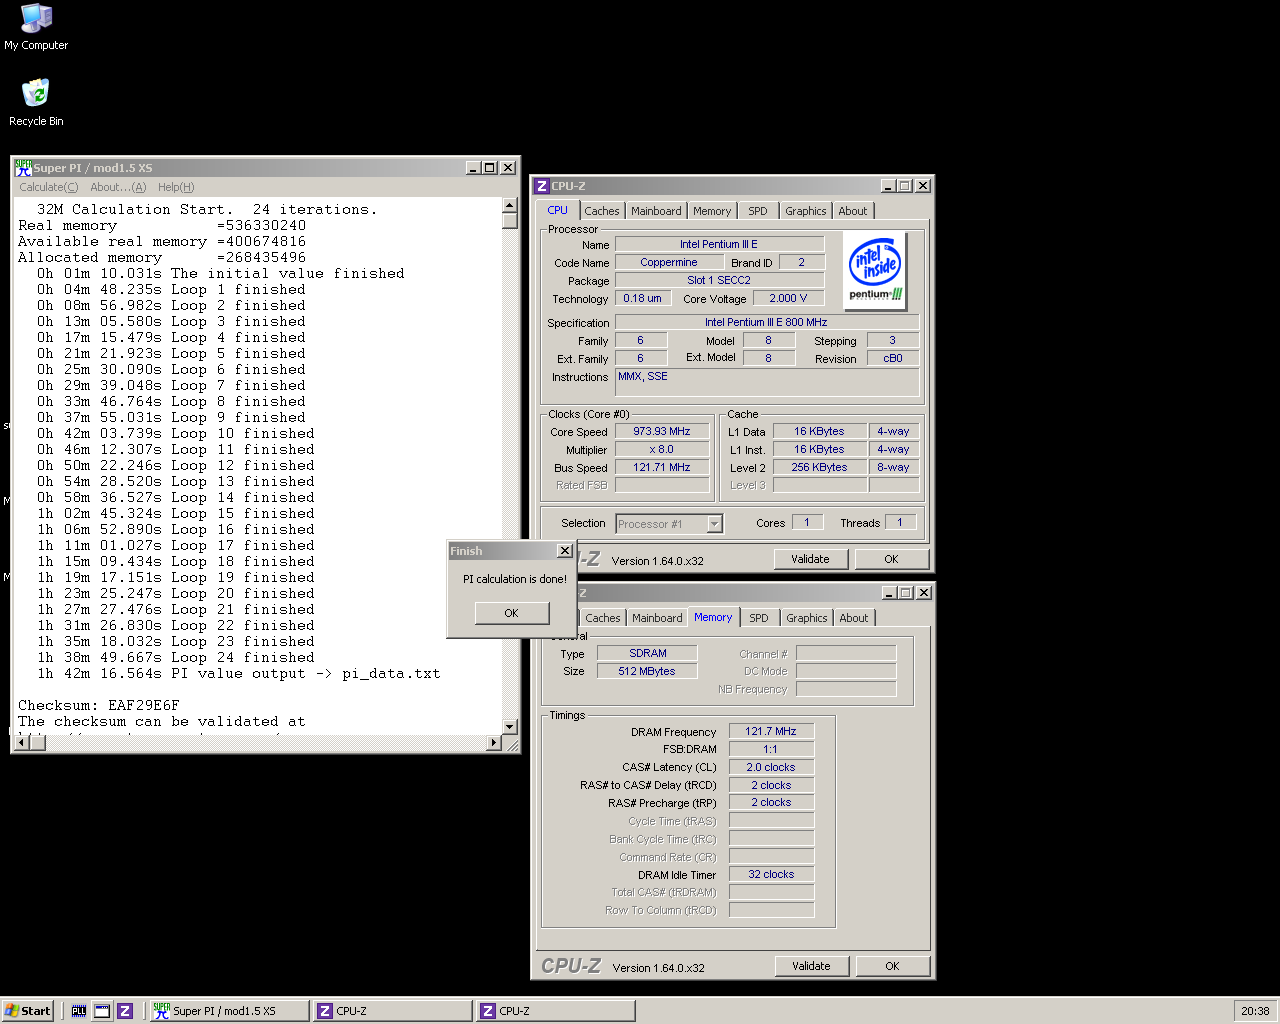Switch to SPD tab in upper CPU-Z
1280x1024 pixels.
(758, 211)
